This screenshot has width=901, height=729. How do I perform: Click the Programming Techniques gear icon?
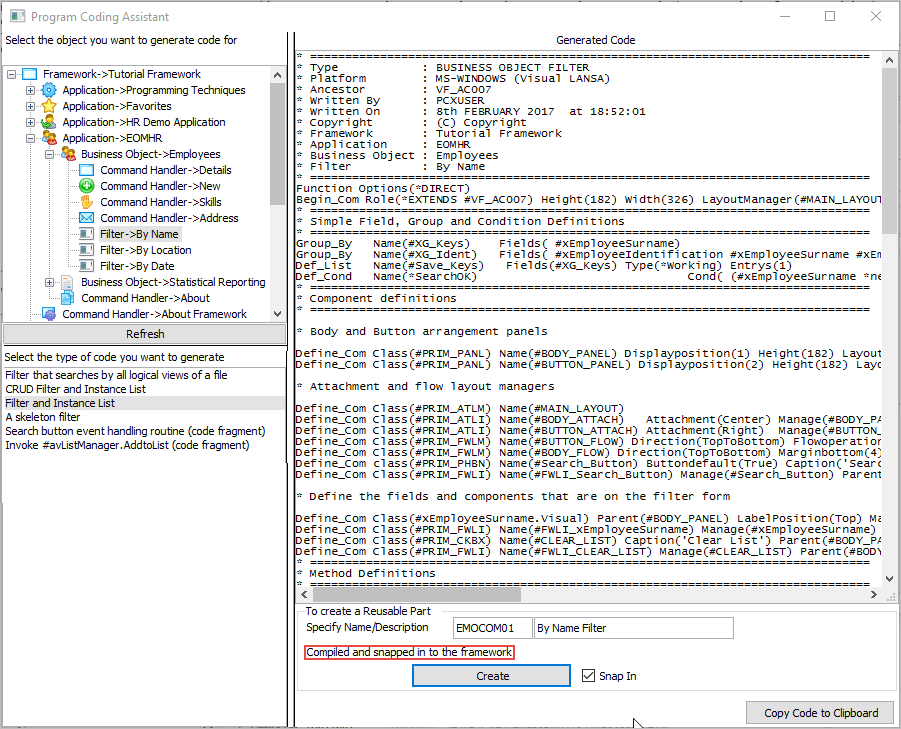click(x=49, y=90)
